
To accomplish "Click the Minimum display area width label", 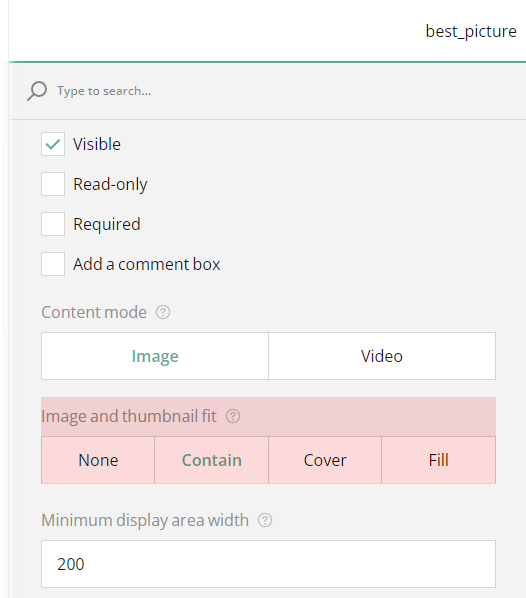I will [x=145, y=520].
